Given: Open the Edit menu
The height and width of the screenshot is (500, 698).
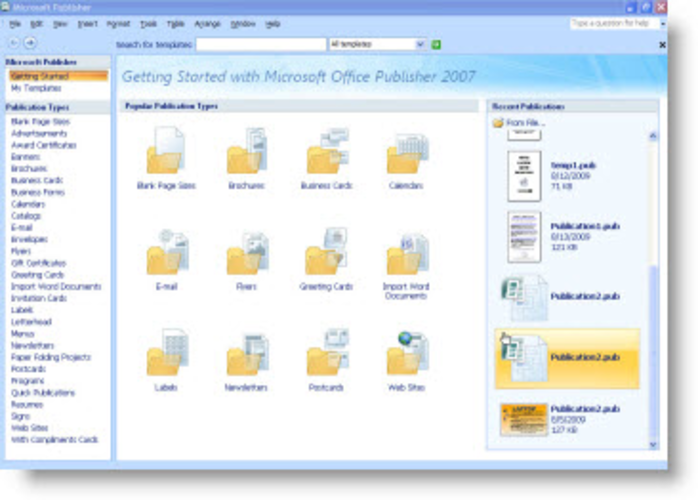Looking at the screenshot, I should (x=37, y=24).
